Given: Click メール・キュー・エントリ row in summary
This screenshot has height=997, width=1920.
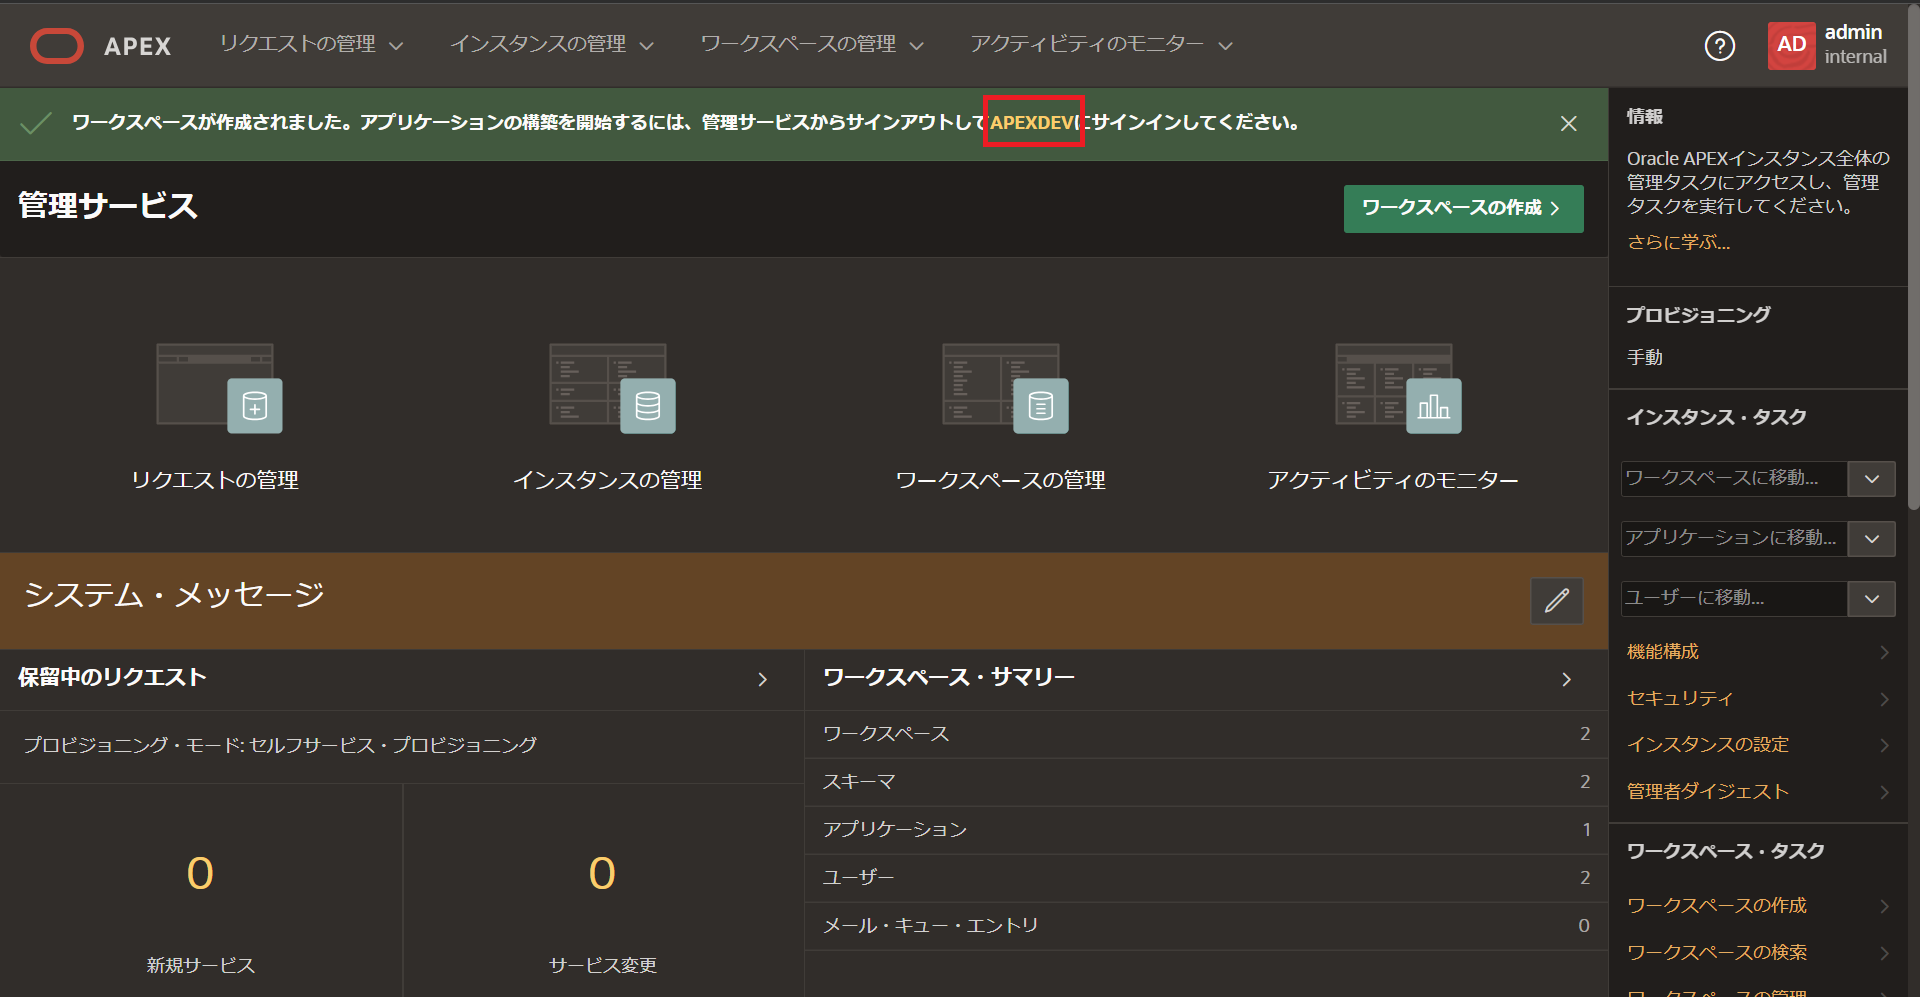Looking at the screenshot, I should point(1206,926).
